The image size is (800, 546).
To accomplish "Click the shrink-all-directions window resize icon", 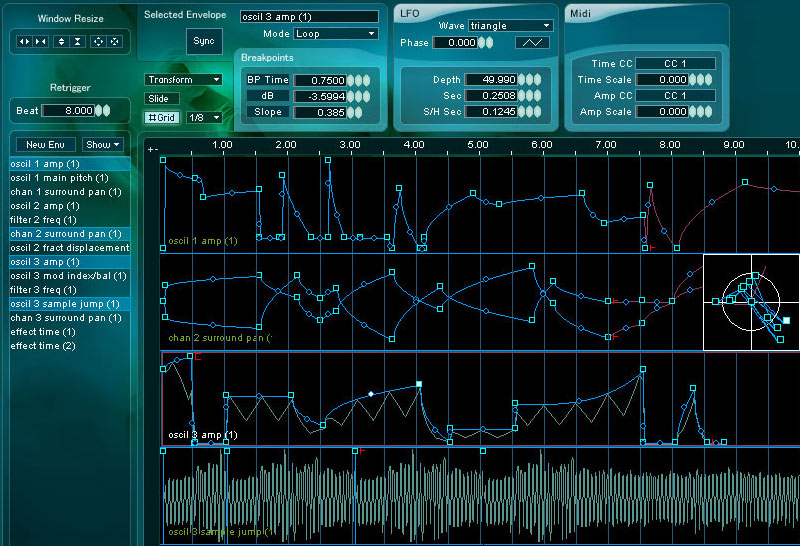I will point(115,42).
